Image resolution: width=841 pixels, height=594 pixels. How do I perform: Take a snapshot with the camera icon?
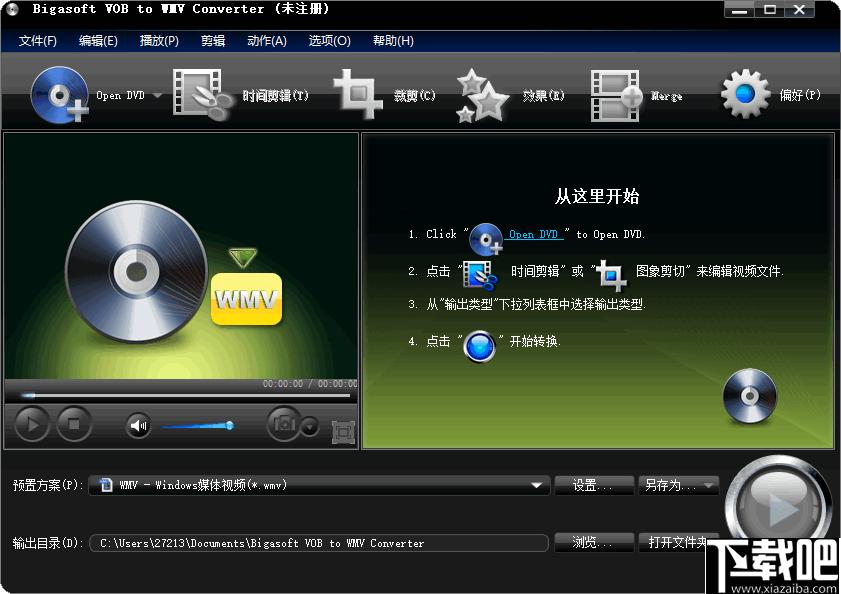pyautogui.click(x=284, y=424)
